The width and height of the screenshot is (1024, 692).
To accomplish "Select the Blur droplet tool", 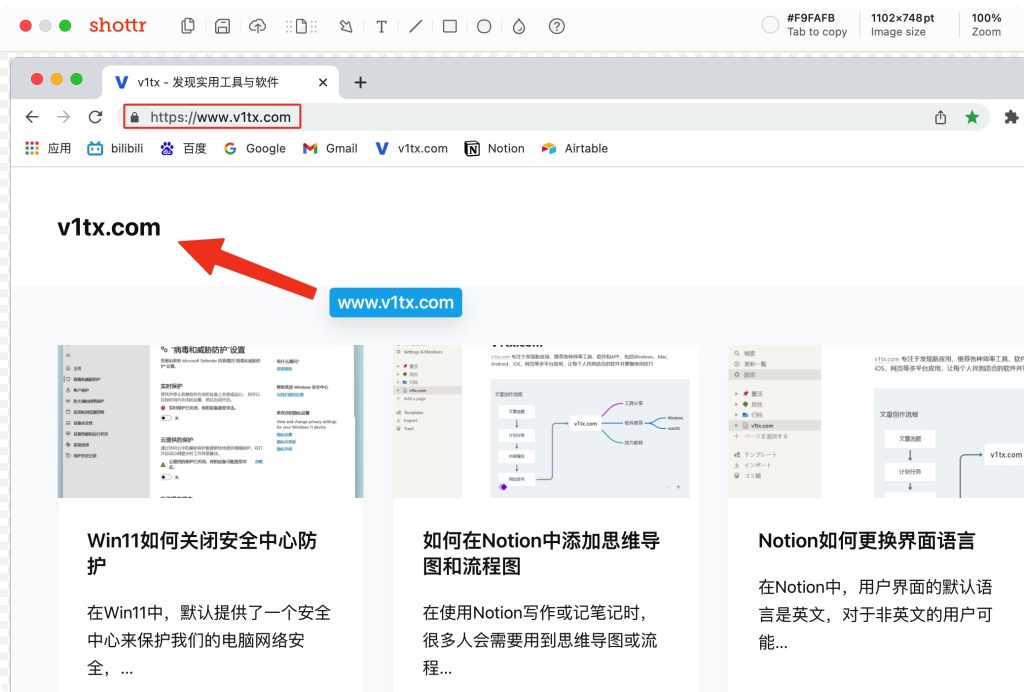I will point(519,26).
